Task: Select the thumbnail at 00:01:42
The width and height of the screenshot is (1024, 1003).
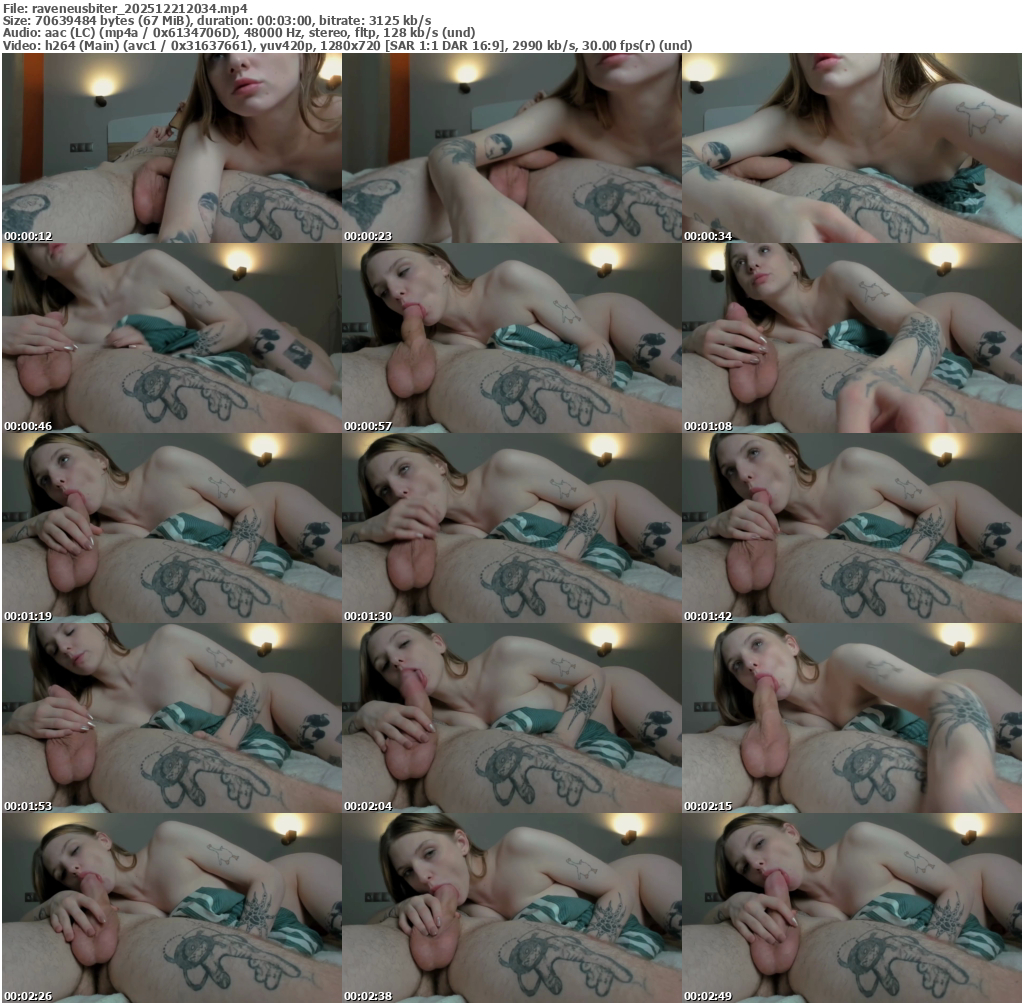Action: pyautogui.click(x=851, y=528)
